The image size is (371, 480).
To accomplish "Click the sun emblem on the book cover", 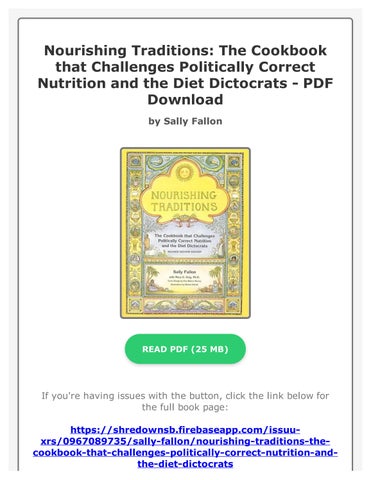I will click(x=183, y=172).
